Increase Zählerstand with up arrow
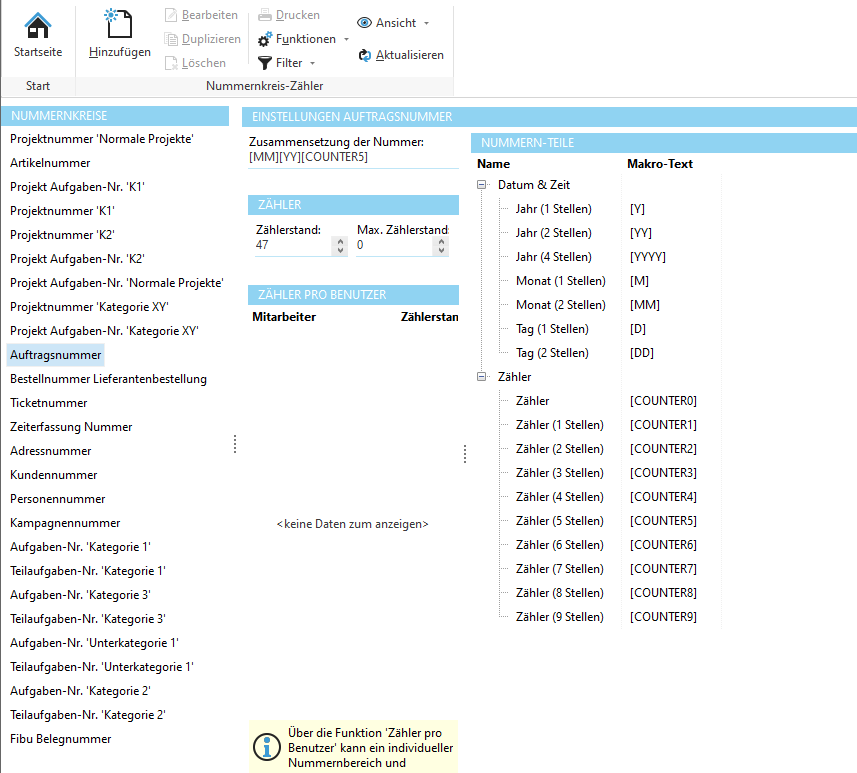Screen dimensions: 857x773 coord(340,240)
